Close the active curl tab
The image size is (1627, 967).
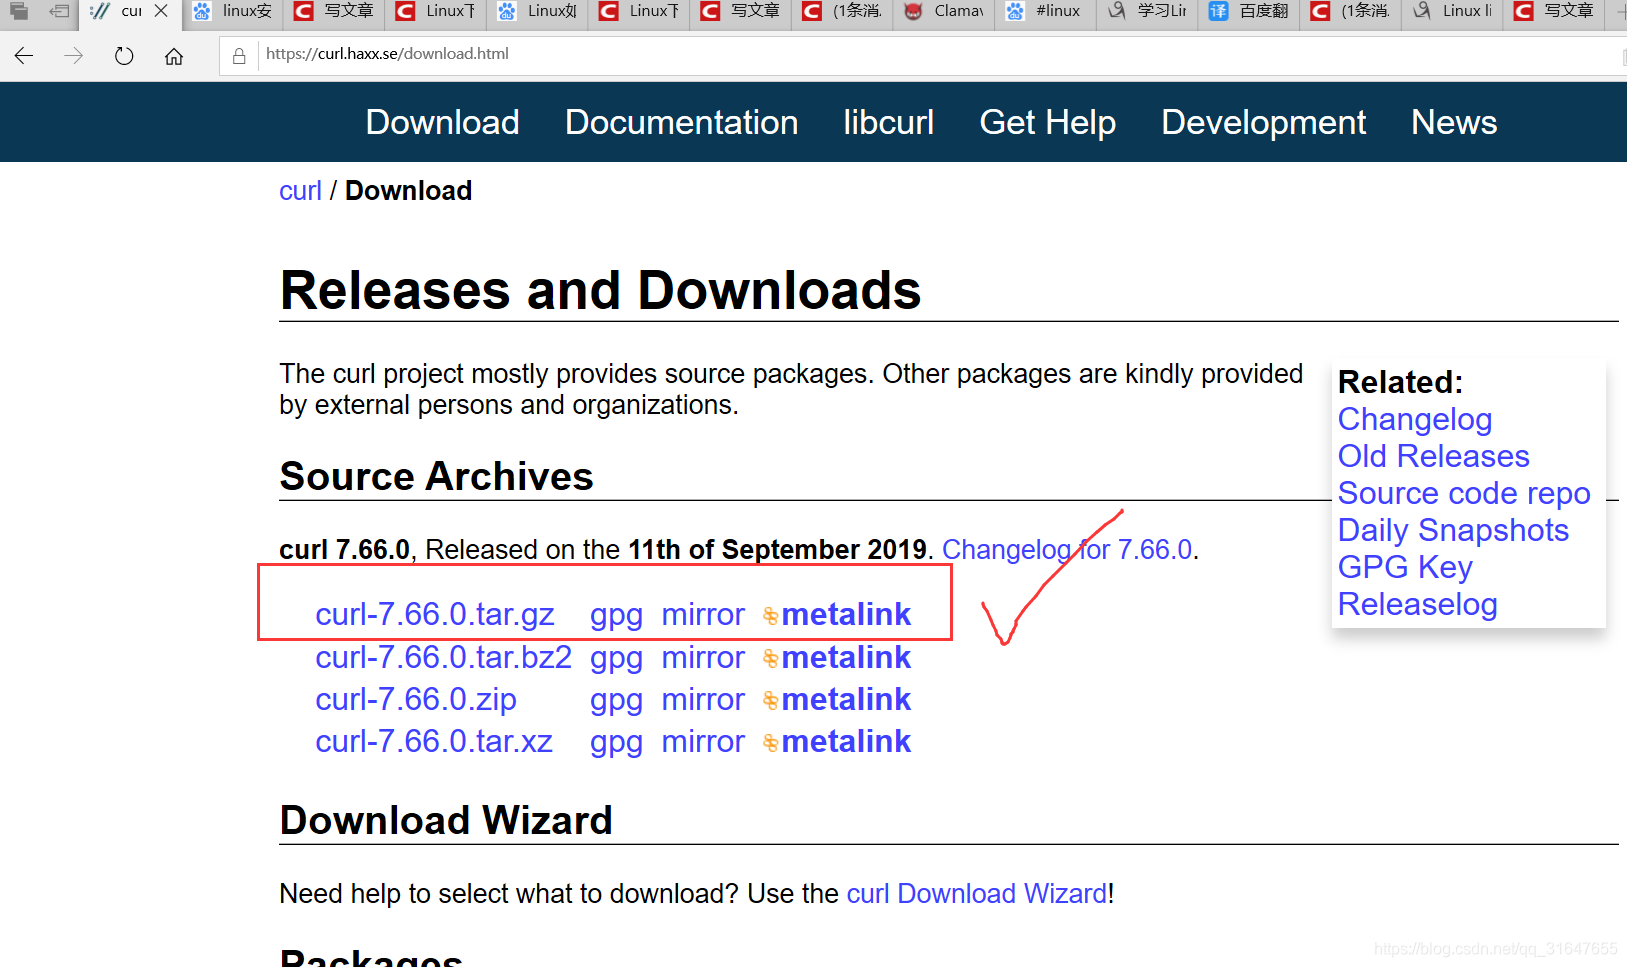click(x=161, y=11)
